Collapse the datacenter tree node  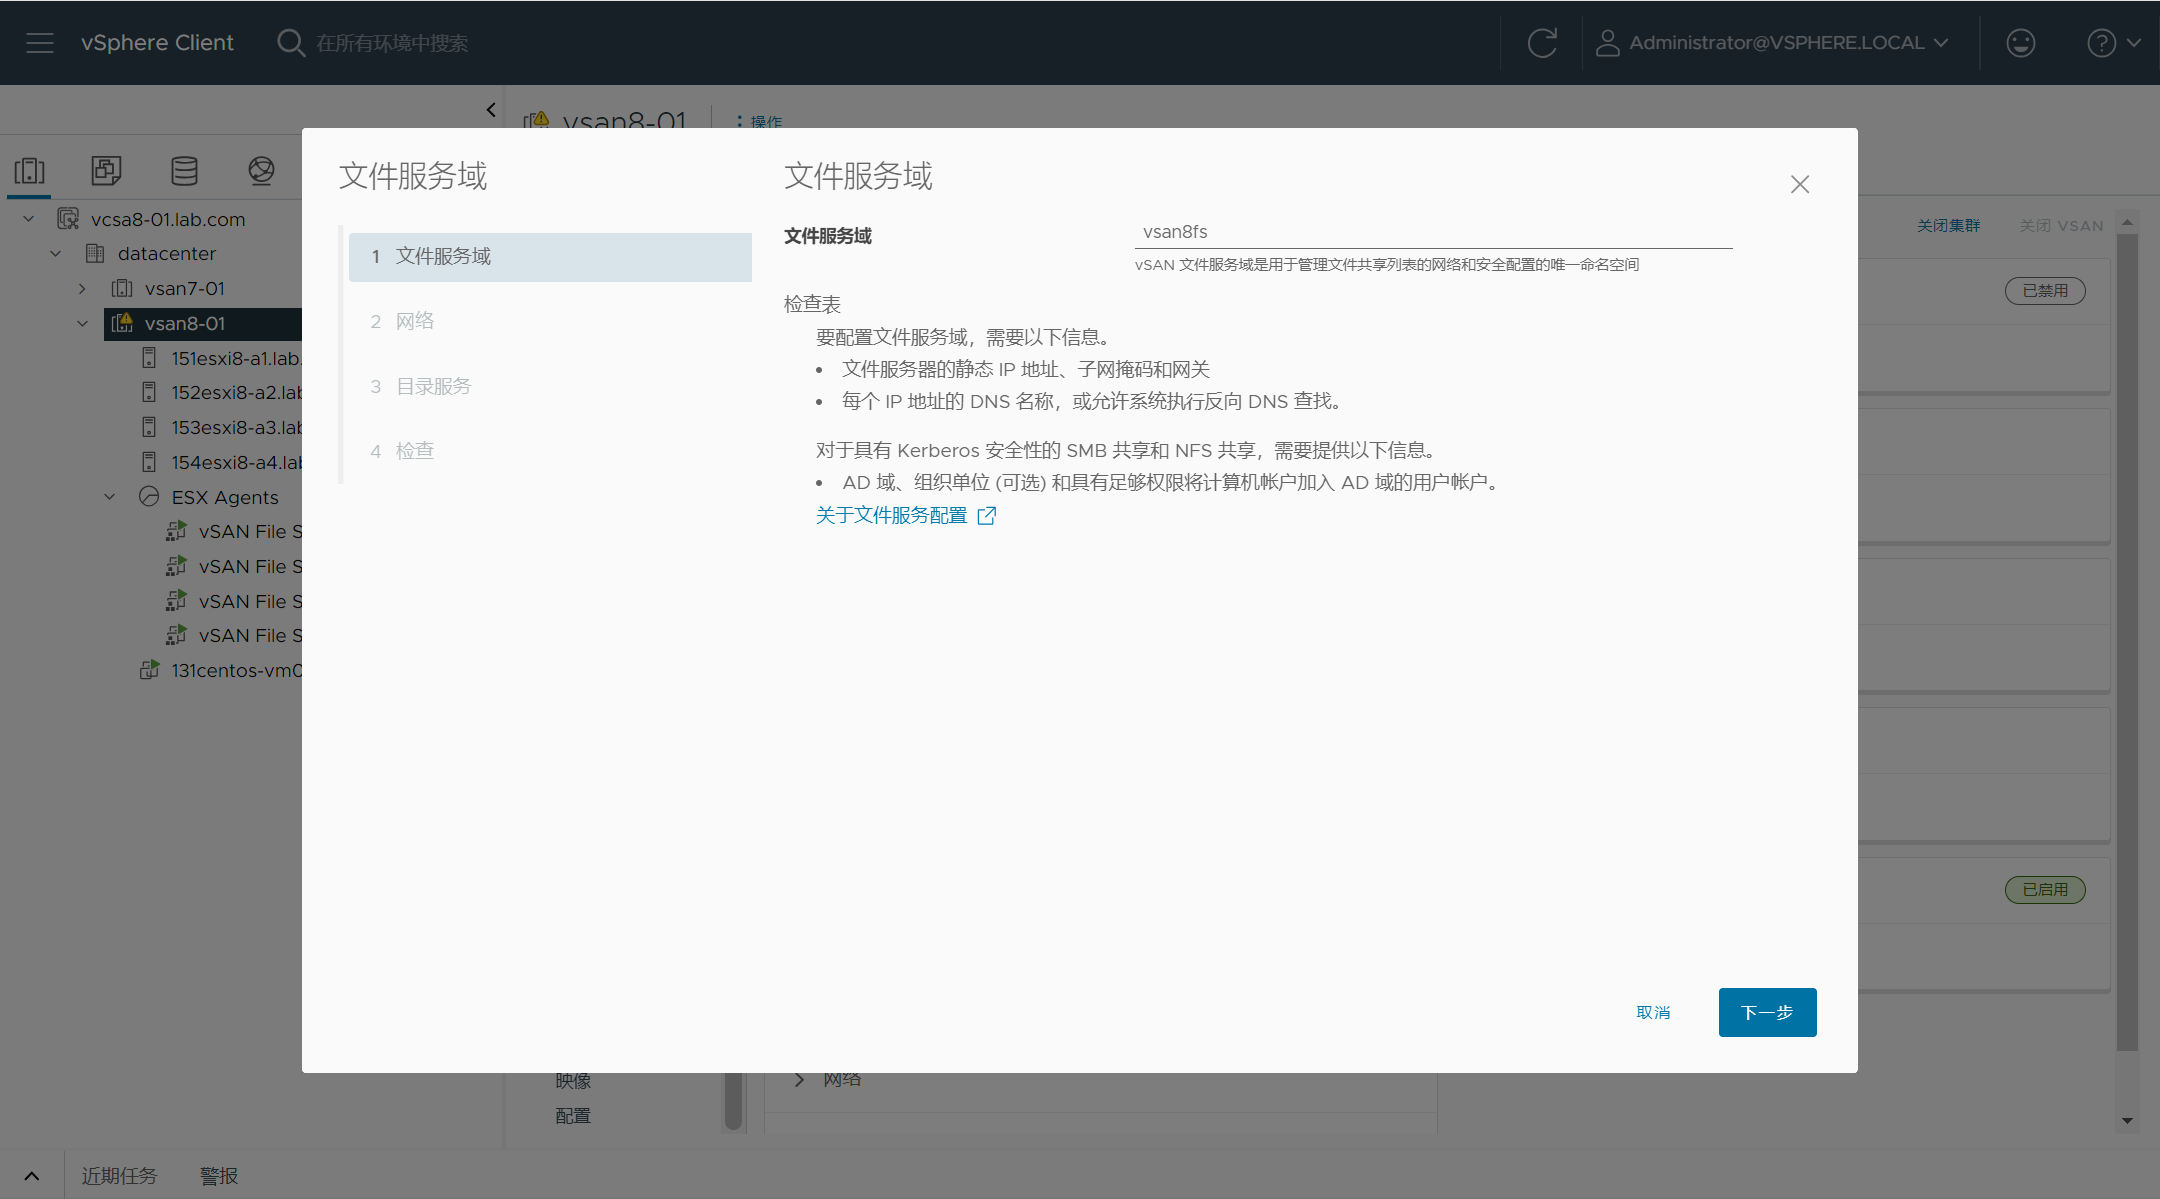[56, 254]
